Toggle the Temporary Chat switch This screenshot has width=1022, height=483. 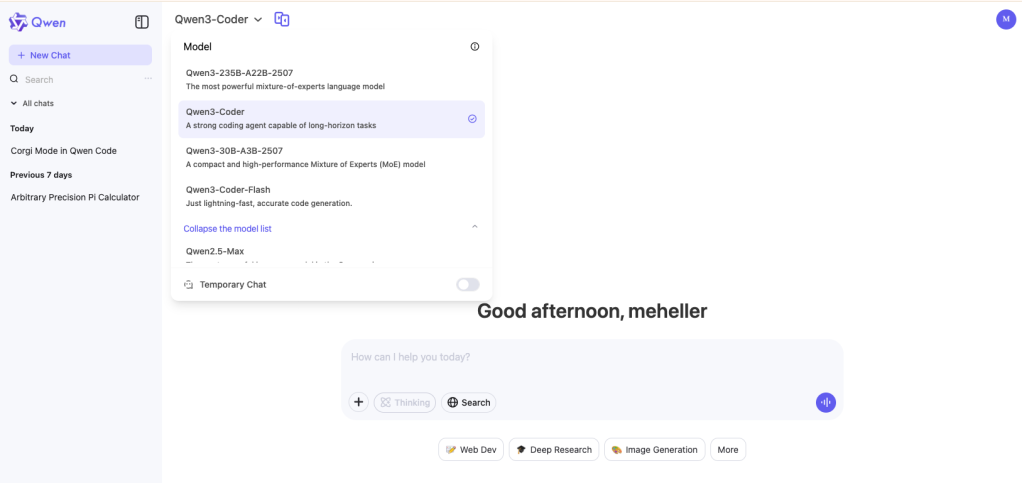(x=468, y=284)
